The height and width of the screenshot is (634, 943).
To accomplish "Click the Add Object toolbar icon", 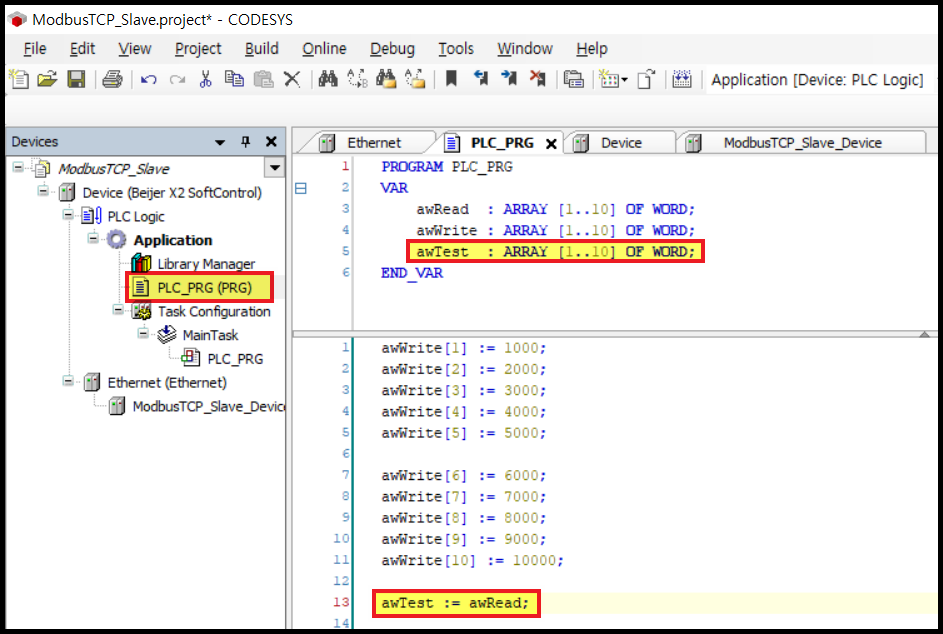I will tap(609, 79).
